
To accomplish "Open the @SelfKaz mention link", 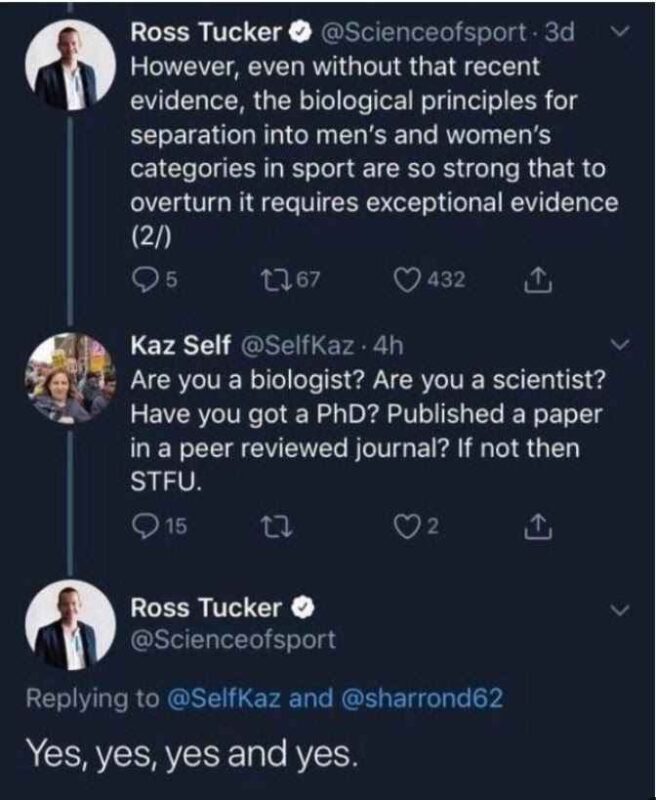I will [x=223, y=697].
